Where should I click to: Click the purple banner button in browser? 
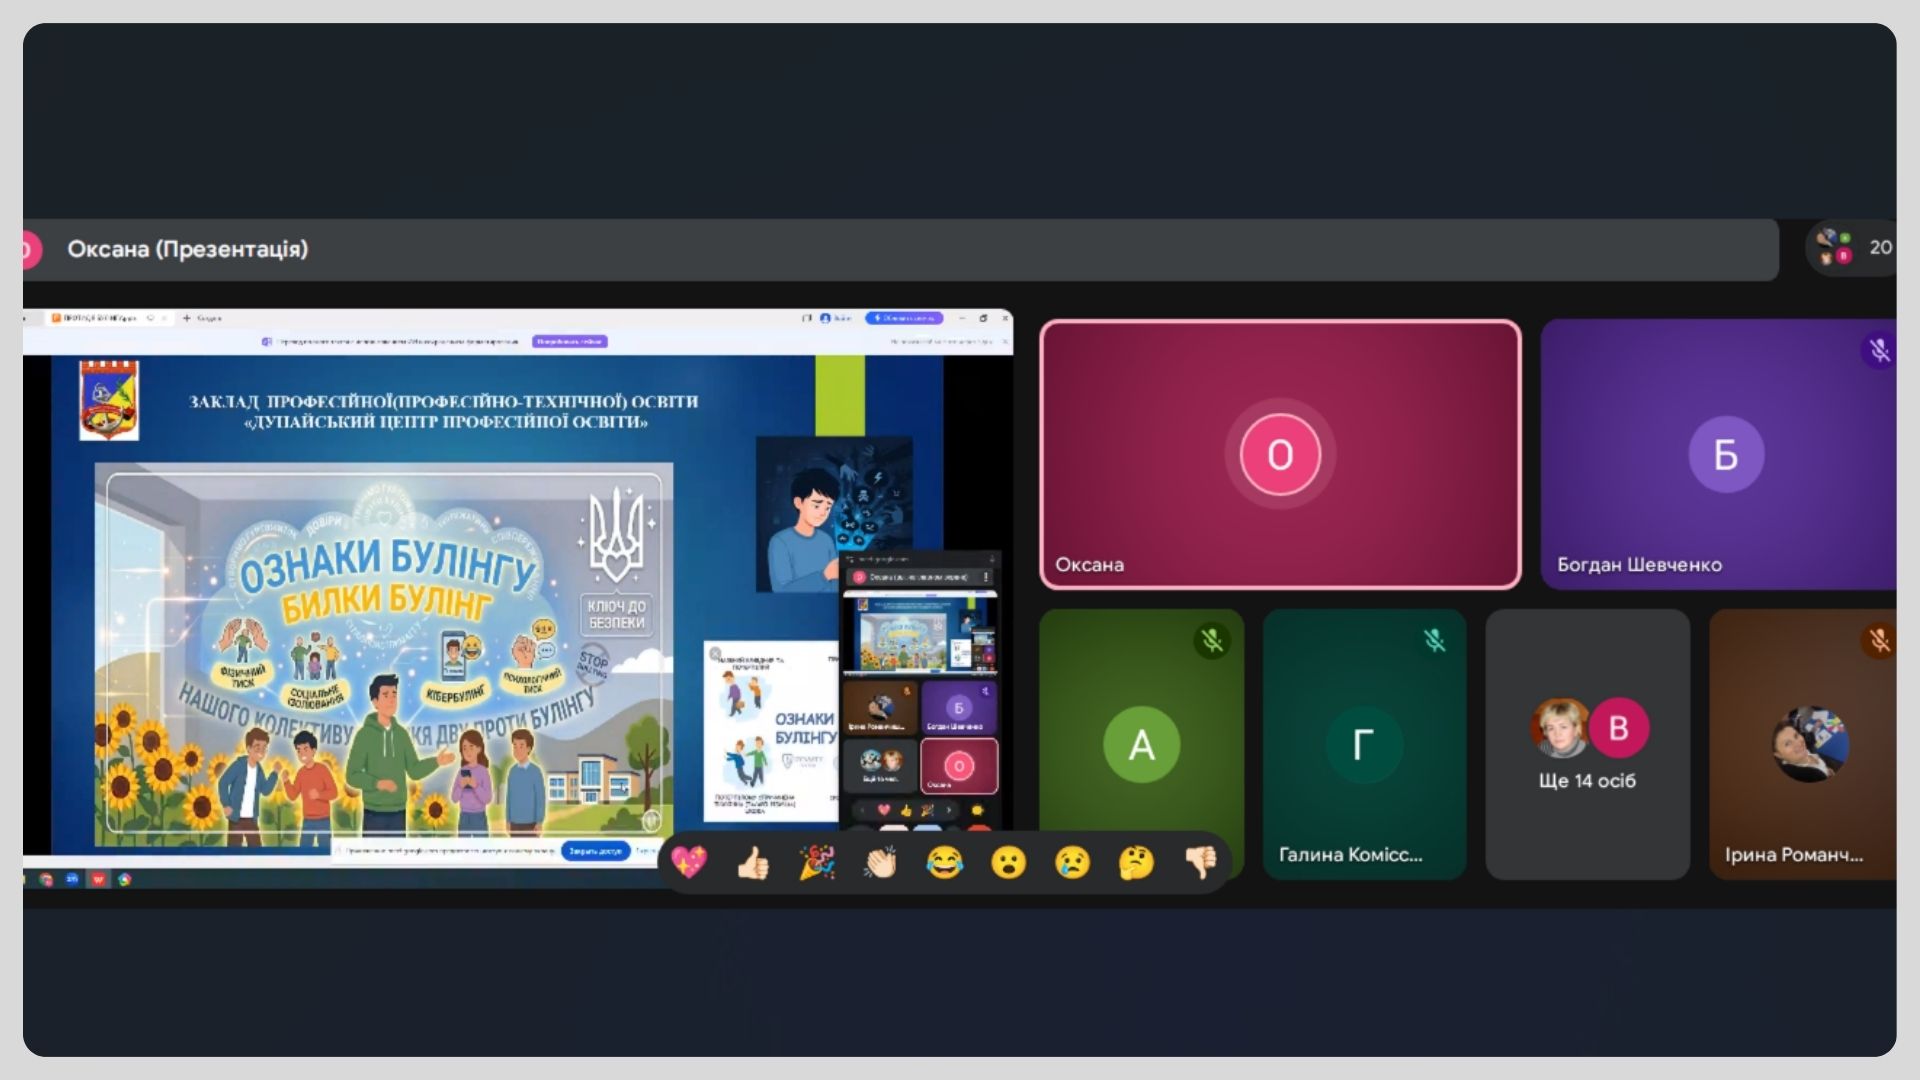(569, 341)
